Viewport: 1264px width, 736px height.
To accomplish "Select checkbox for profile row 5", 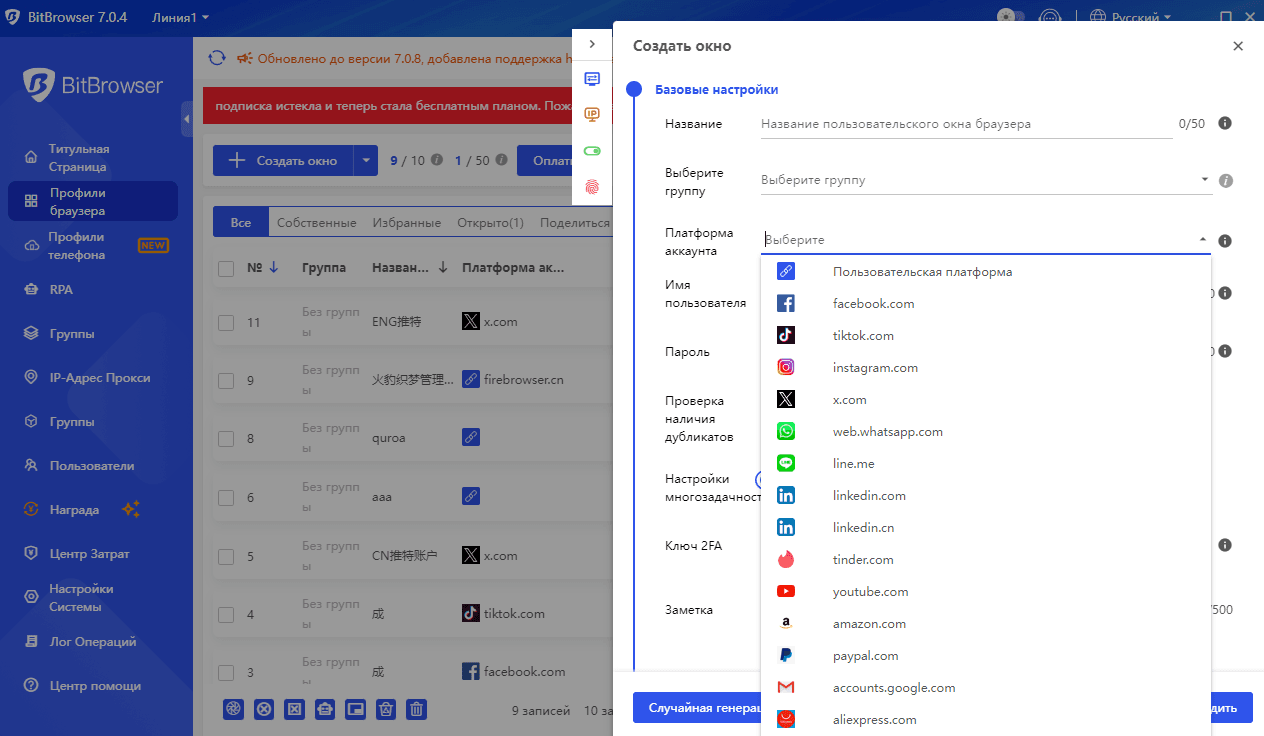I will tap(226, 556).
